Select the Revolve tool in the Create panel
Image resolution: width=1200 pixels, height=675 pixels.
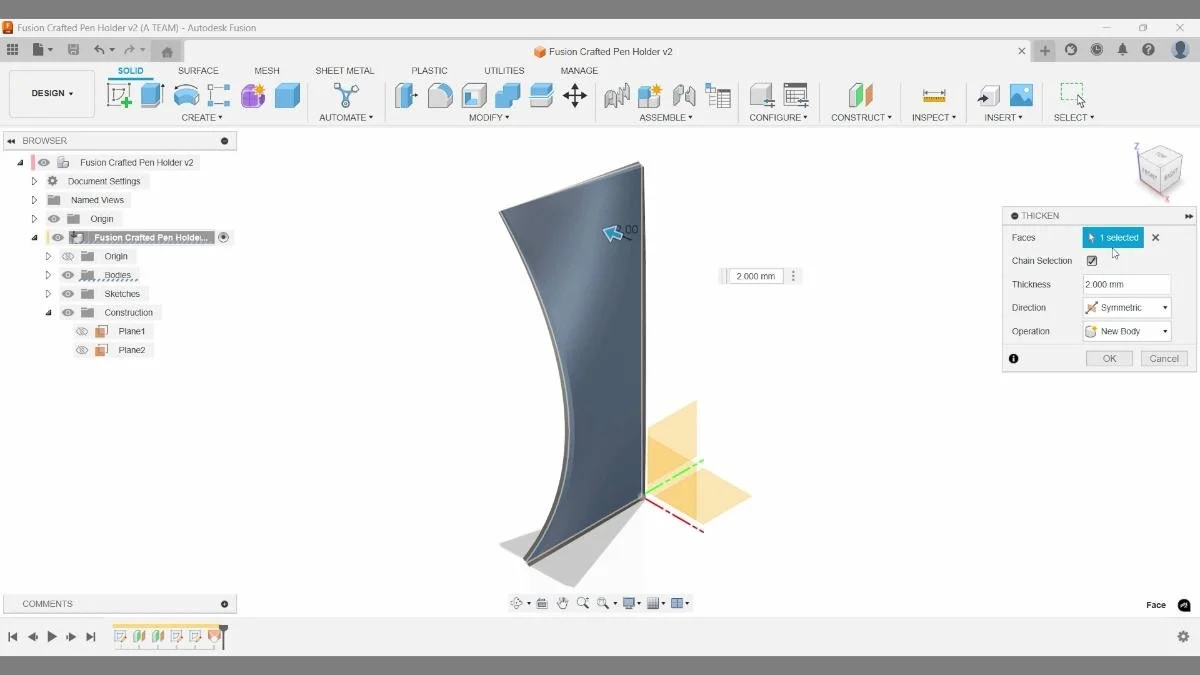pos(185,95)
